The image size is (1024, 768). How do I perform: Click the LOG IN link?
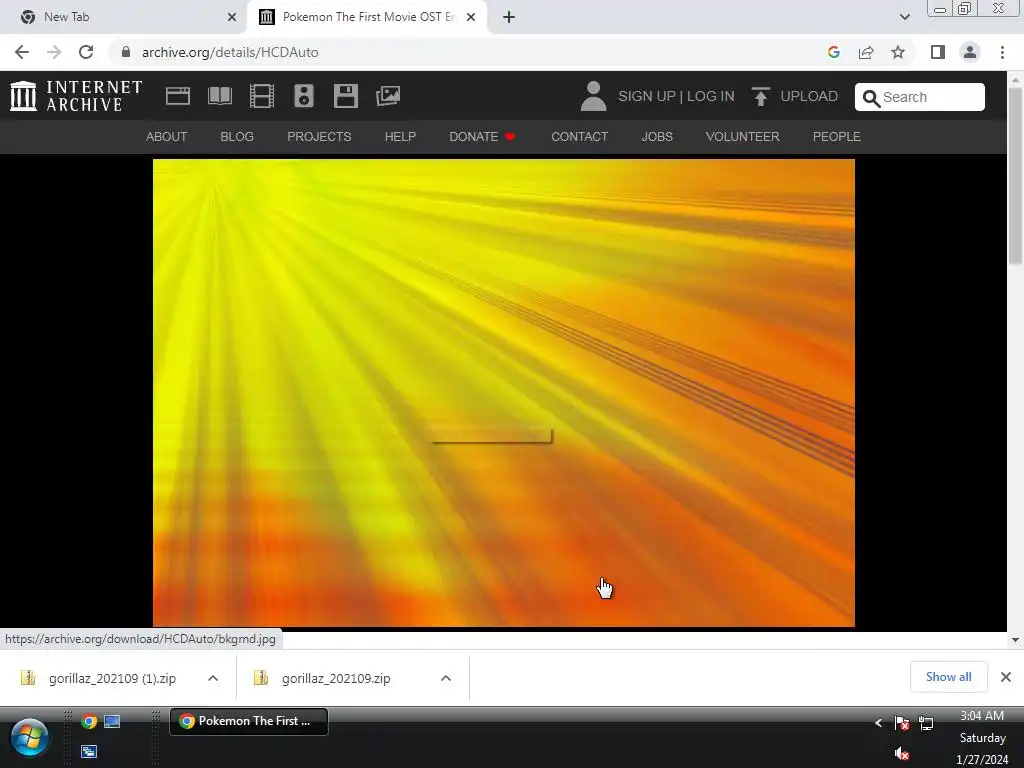711,97
